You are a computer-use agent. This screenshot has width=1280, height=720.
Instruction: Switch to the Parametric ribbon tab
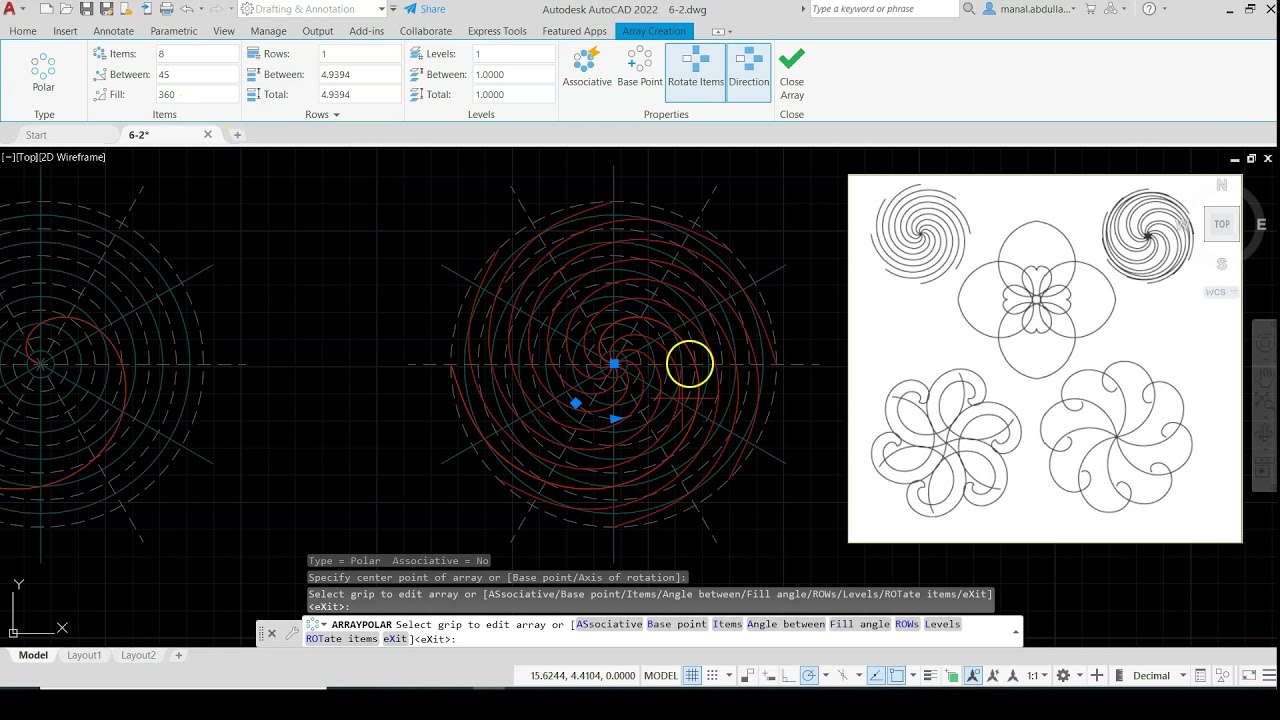[x=174, y=31]
